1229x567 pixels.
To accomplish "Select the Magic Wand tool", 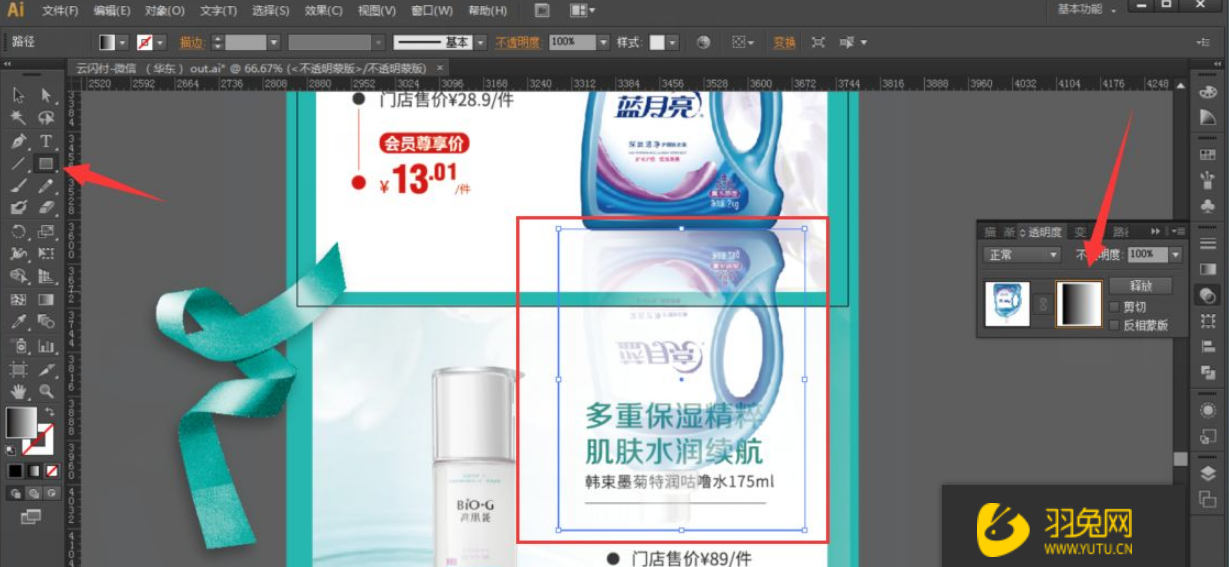I will (x=18, y=118).
